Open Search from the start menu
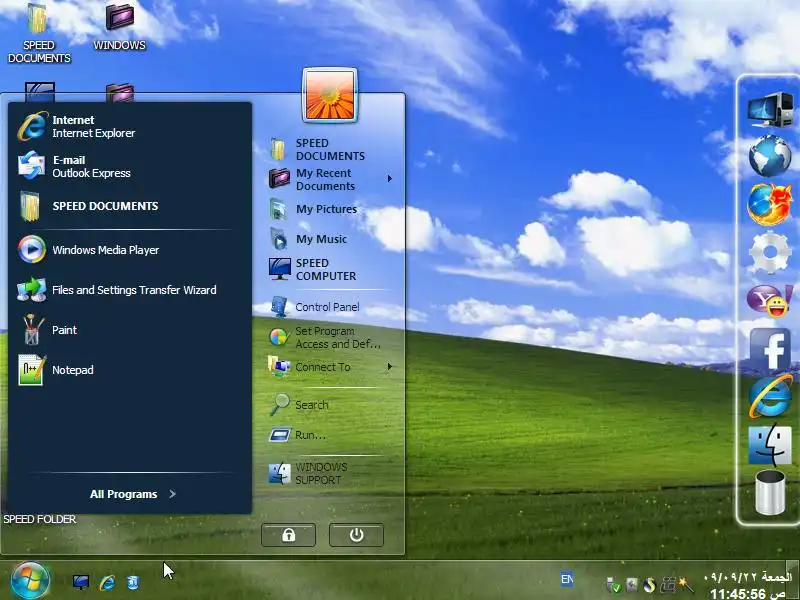Viewport: 800px width, 600px height. click(299, 405)
